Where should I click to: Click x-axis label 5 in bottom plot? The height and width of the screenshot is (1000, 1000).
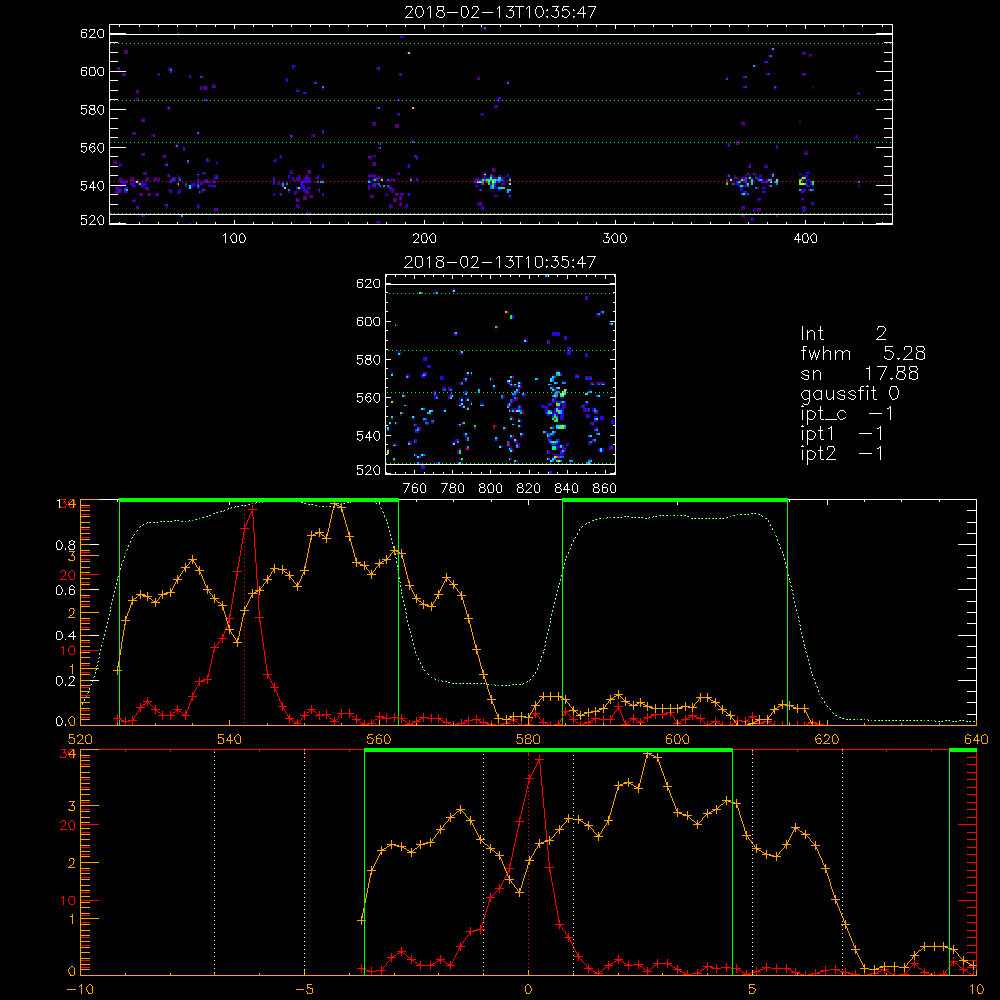[x=752, y=989]
